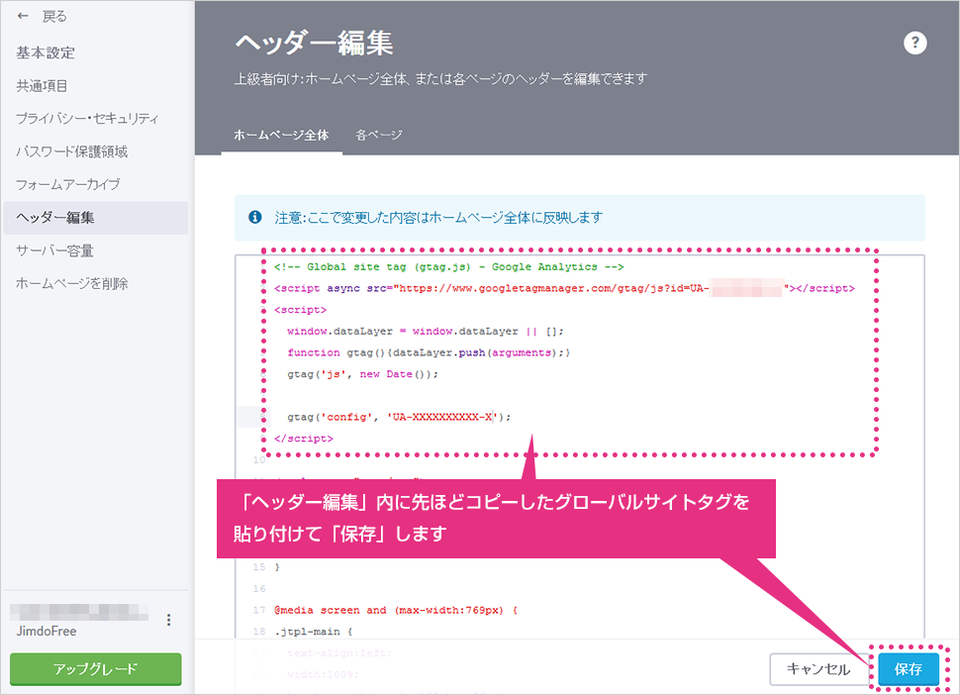
Task: Click the キャンセル button
Action: click(819, 669)
